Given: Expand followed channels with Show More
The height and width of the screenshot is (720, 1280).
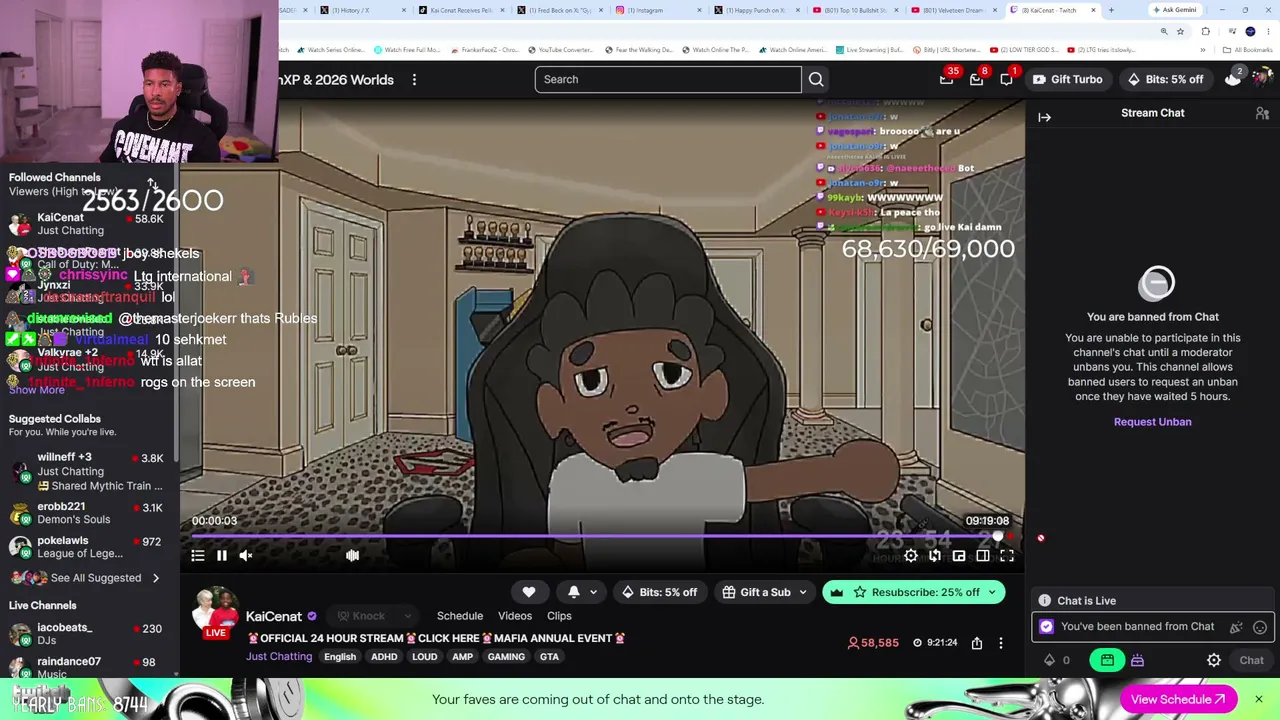Looking at the screenshot, I should (37, 390).
